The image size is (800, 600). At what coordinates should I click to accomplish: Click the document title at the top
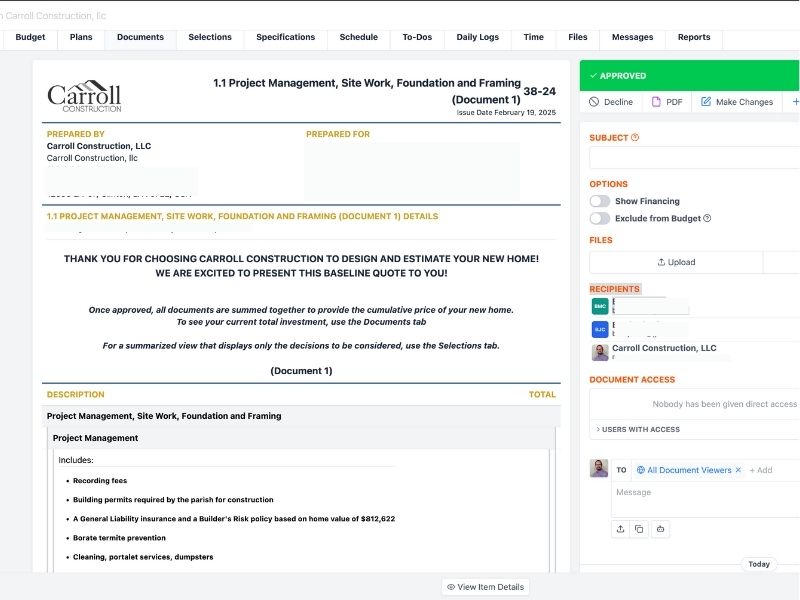click(367, 91)
